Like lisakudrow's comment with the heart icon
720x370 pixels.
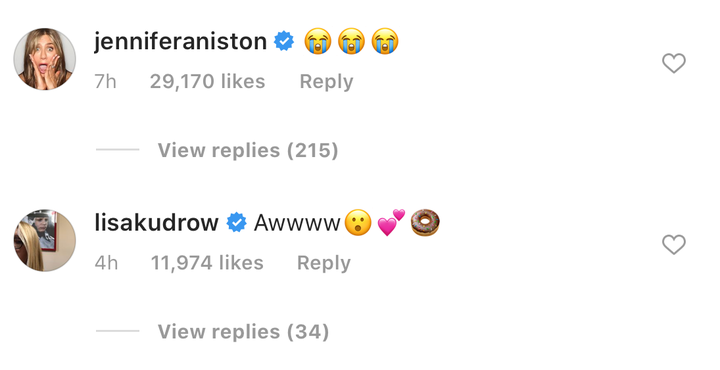click(674, 244)
